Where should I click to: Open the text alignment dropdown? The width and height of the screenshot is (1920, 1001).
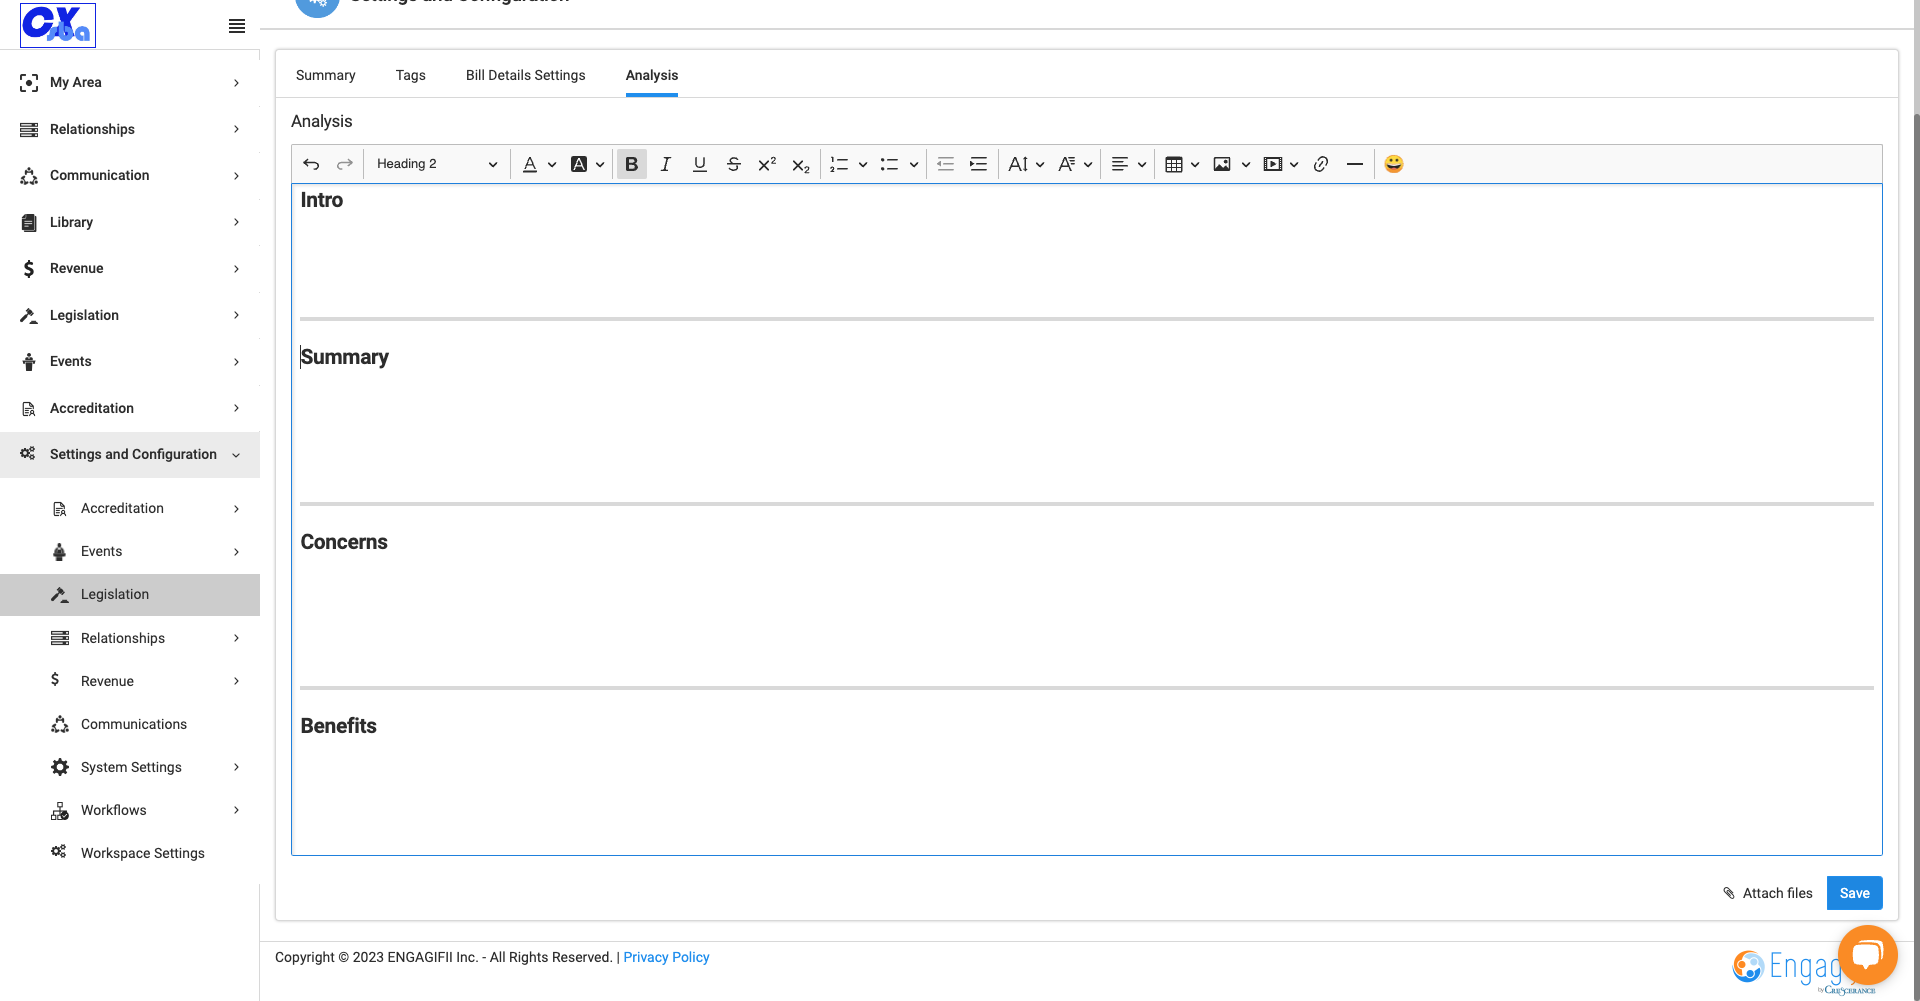point(1129,164)
